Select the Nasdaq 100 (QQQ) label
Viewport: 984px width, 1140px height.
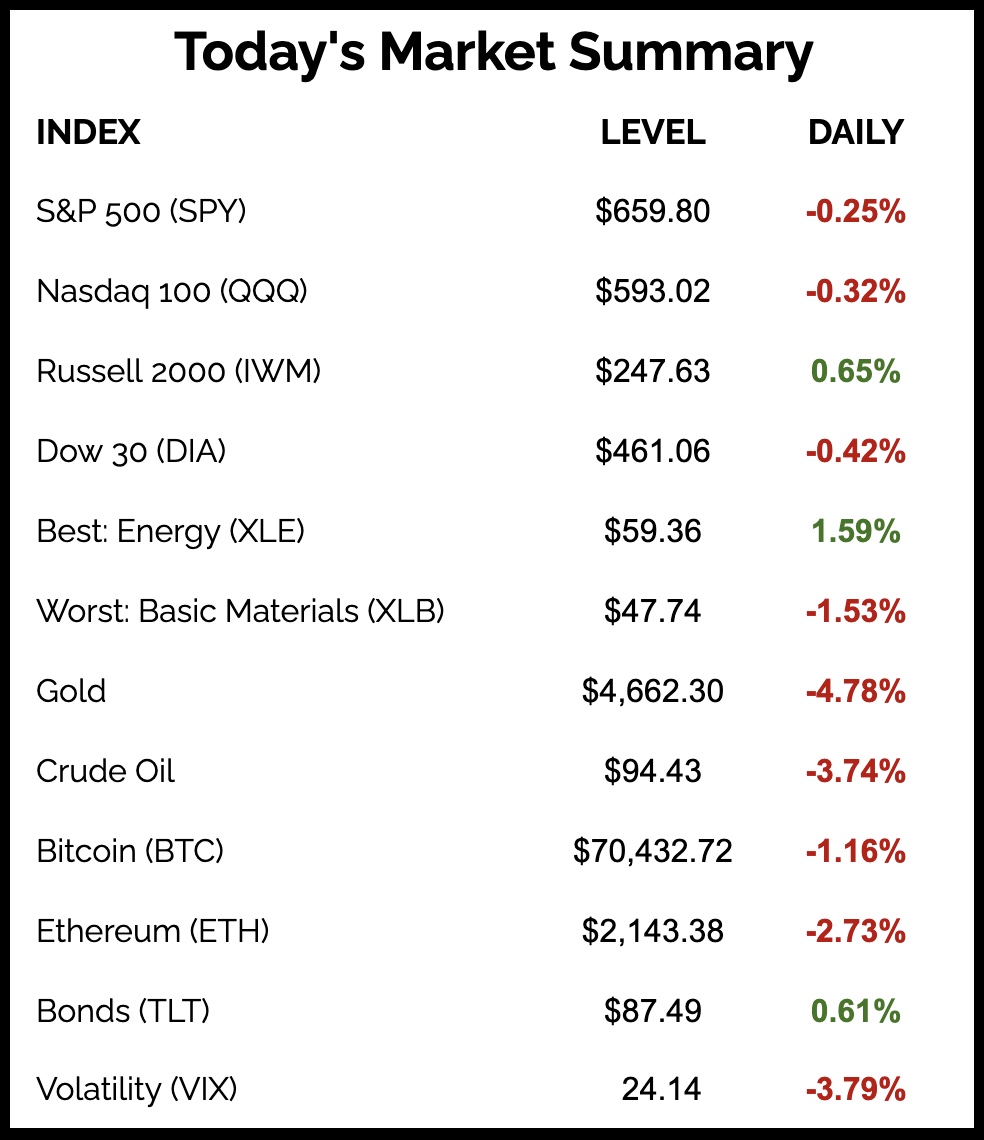coord(172,291)
